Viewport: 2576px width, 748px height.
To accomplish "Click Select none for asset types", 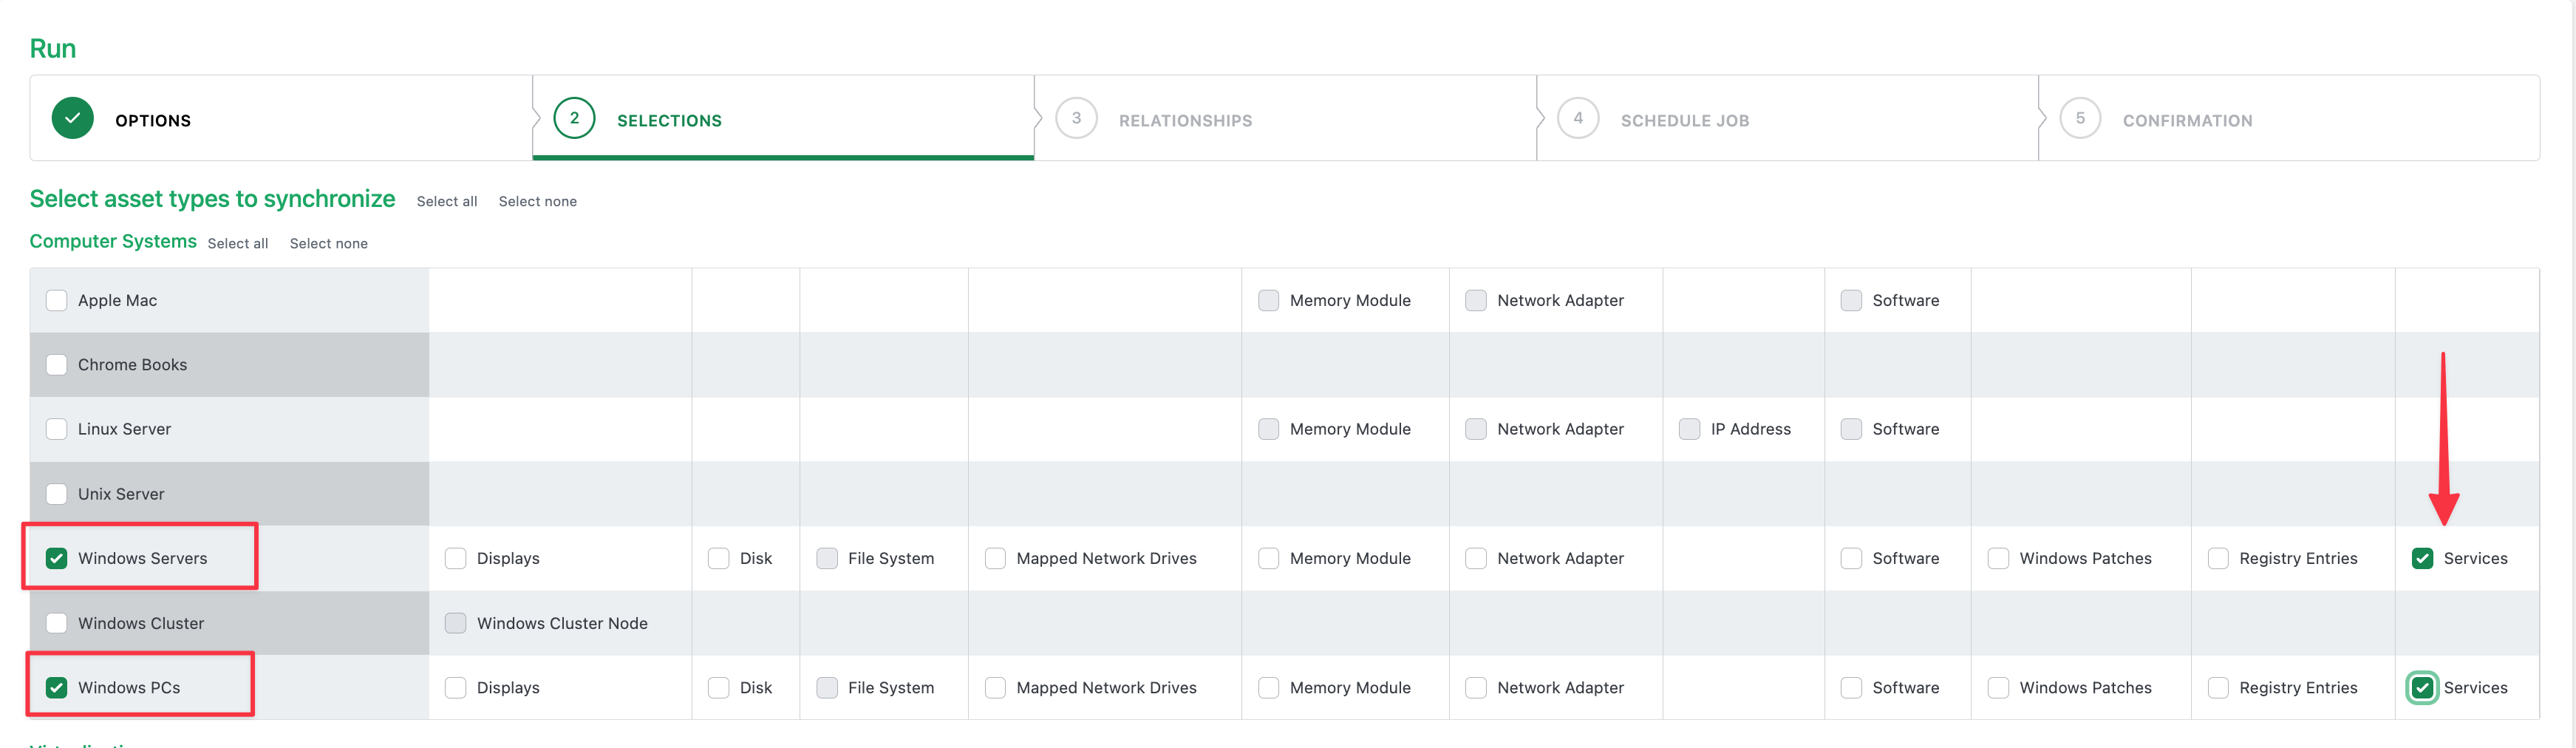I will tap(538, 201).
